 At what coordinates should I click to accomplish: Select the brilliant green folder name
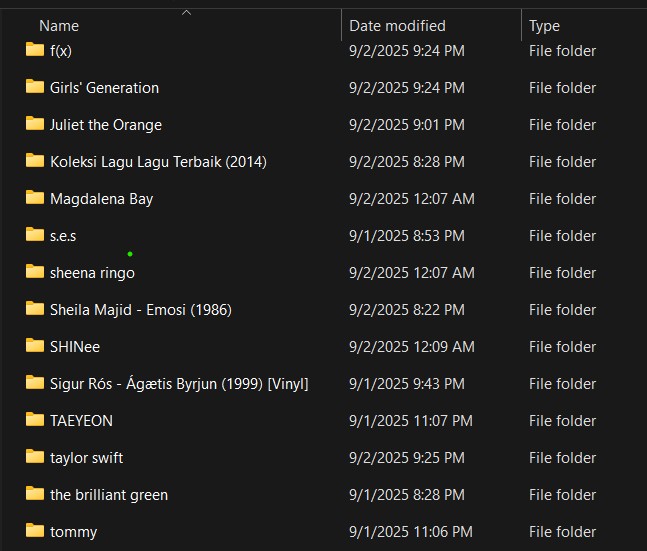click(109, 495)
